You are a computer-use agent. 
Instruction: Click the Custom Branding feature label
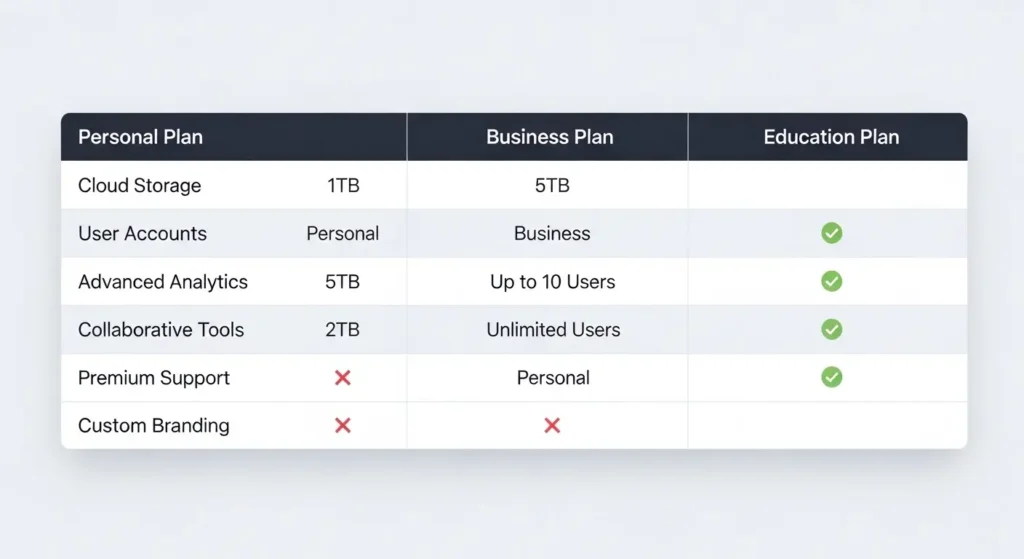[x=154, y=425]
